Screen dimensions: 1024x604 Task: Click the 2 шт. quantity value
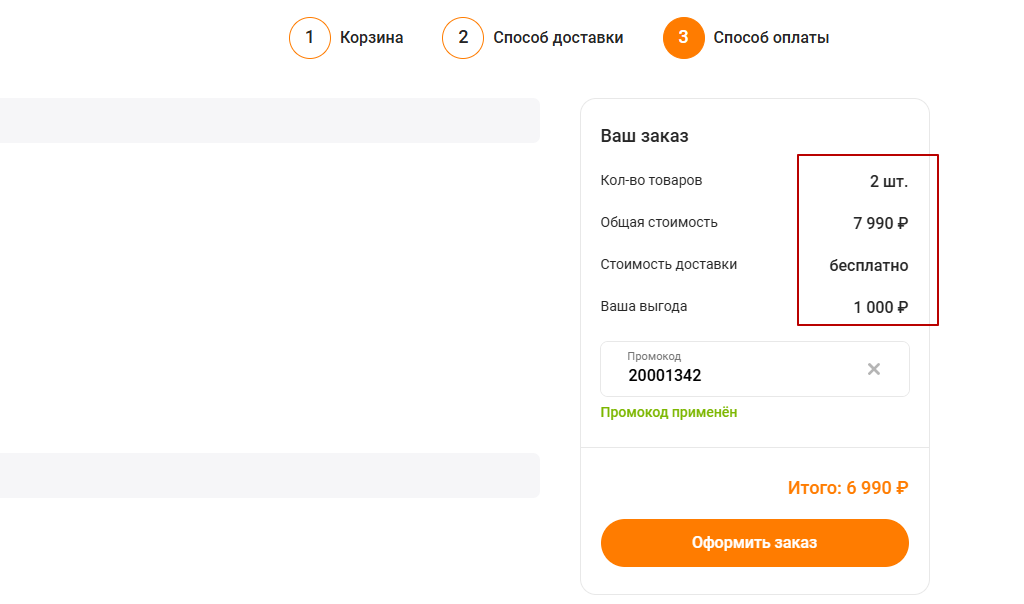[888, 182]
